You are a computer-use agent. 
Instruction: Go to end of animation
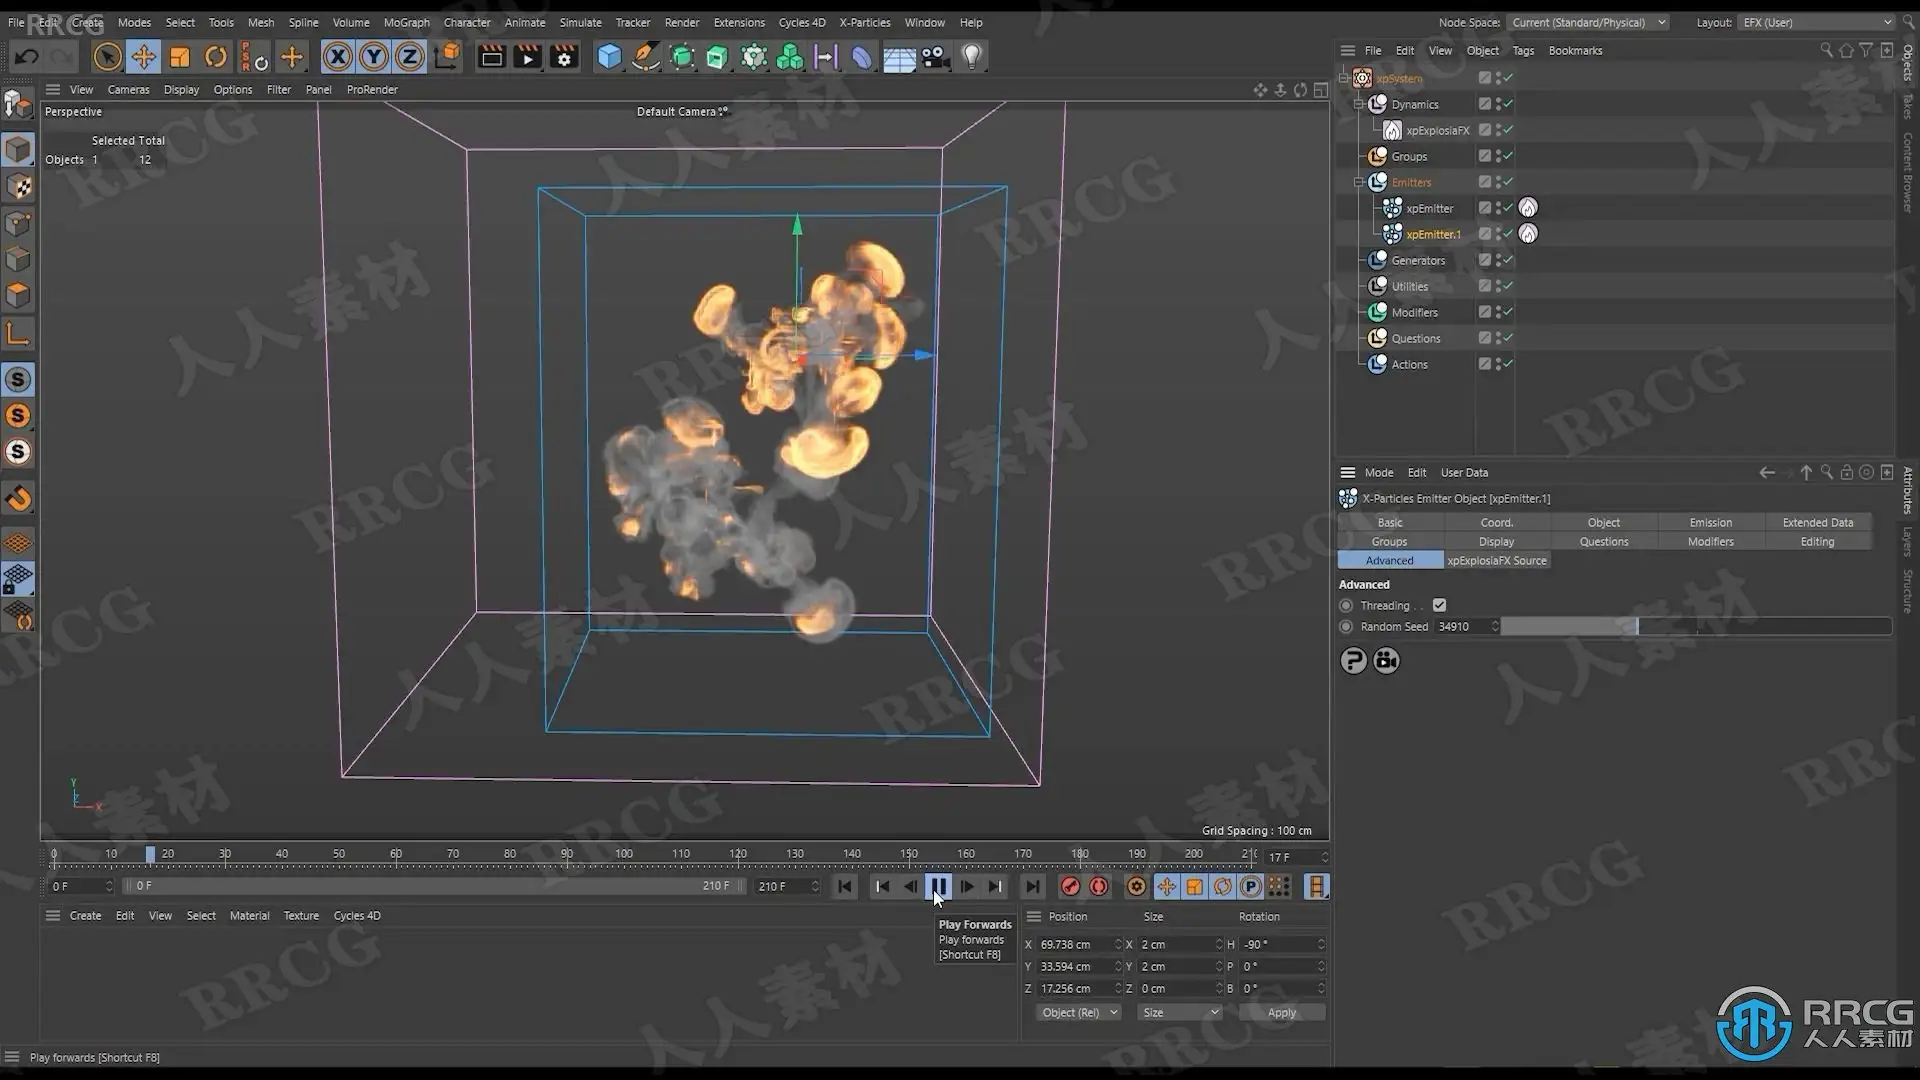(1033, 887)
